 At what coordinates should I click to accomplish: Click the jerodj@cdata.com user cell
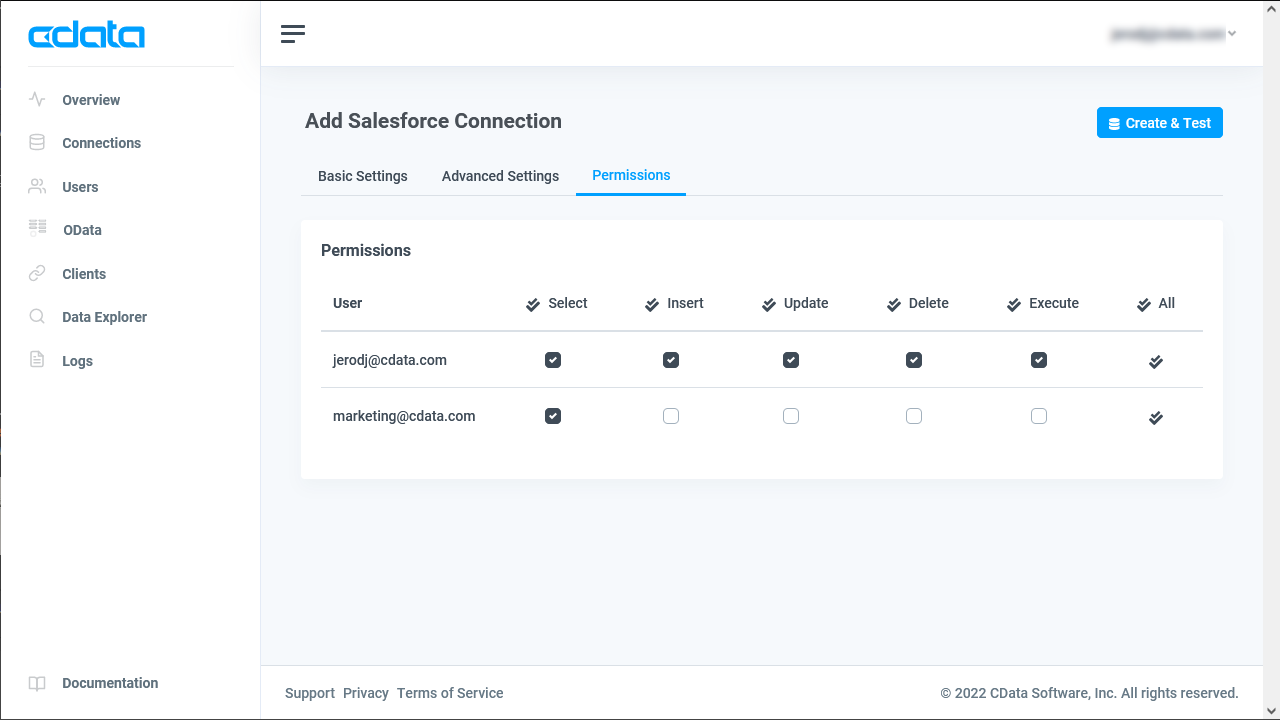click(x=390, y=360)
